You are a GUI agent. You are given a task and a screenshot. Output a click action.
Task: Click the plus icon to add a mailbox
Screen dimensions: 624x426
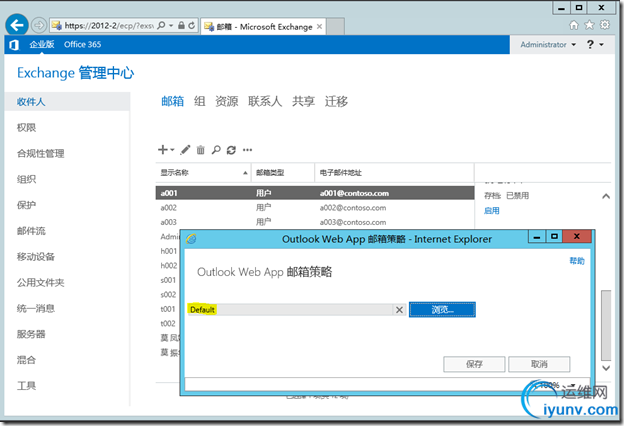[x=162, y=150]
